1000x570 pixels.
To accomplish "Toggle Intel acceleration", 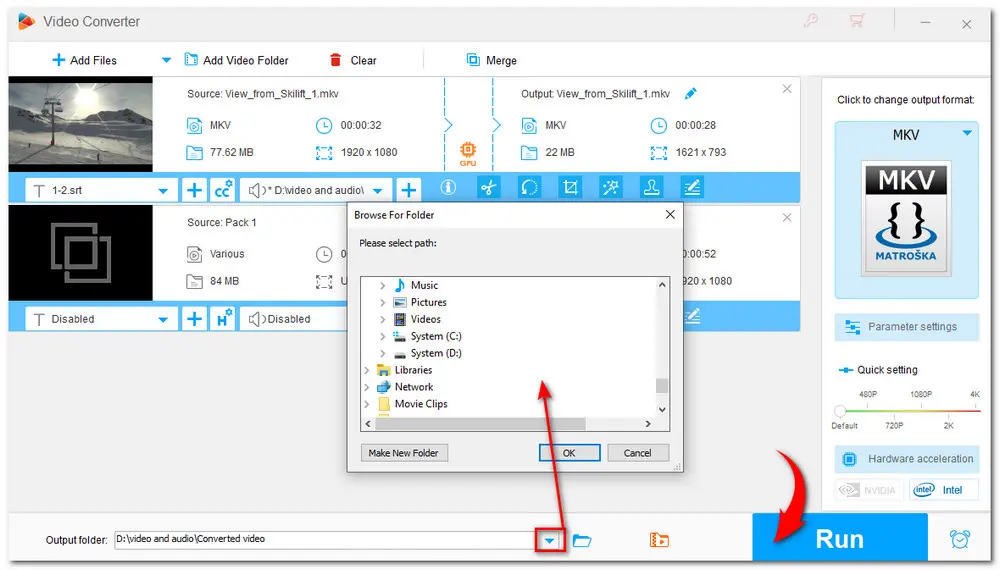I will [x=943, y=490].
